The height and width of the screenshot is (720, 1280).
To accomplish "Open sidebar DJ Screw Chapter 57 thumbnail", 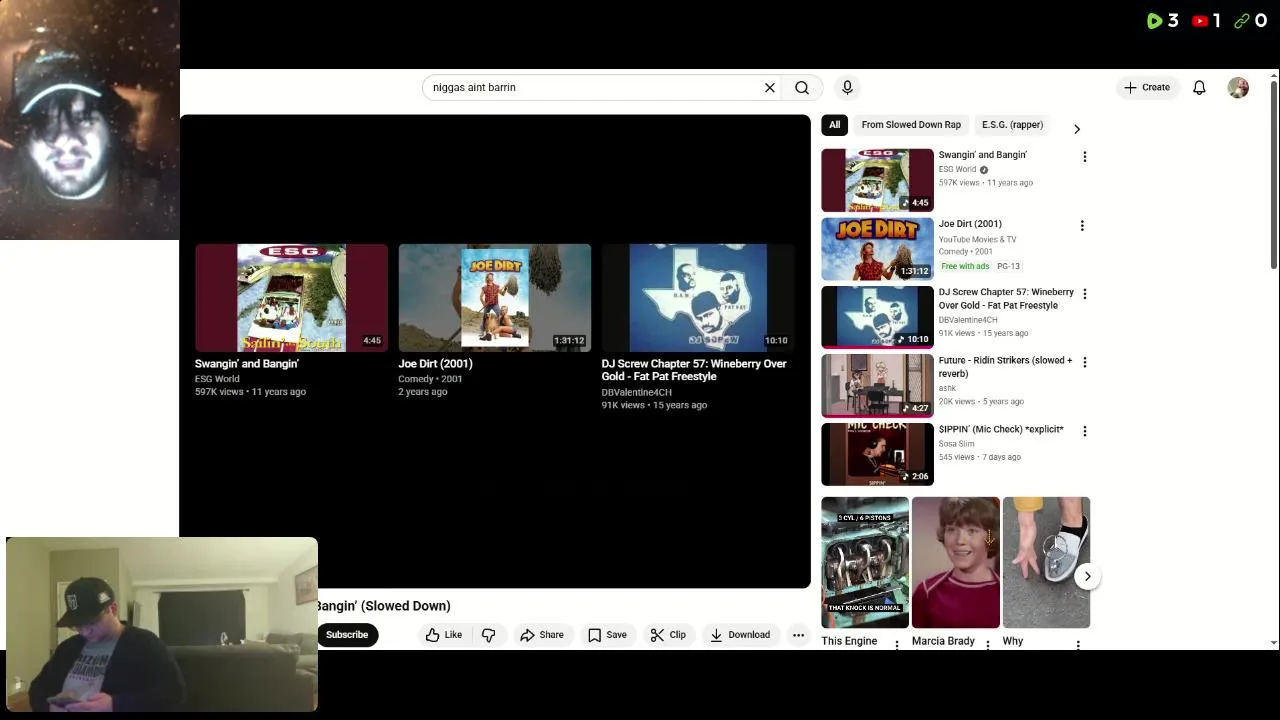I will pos(877,317).
